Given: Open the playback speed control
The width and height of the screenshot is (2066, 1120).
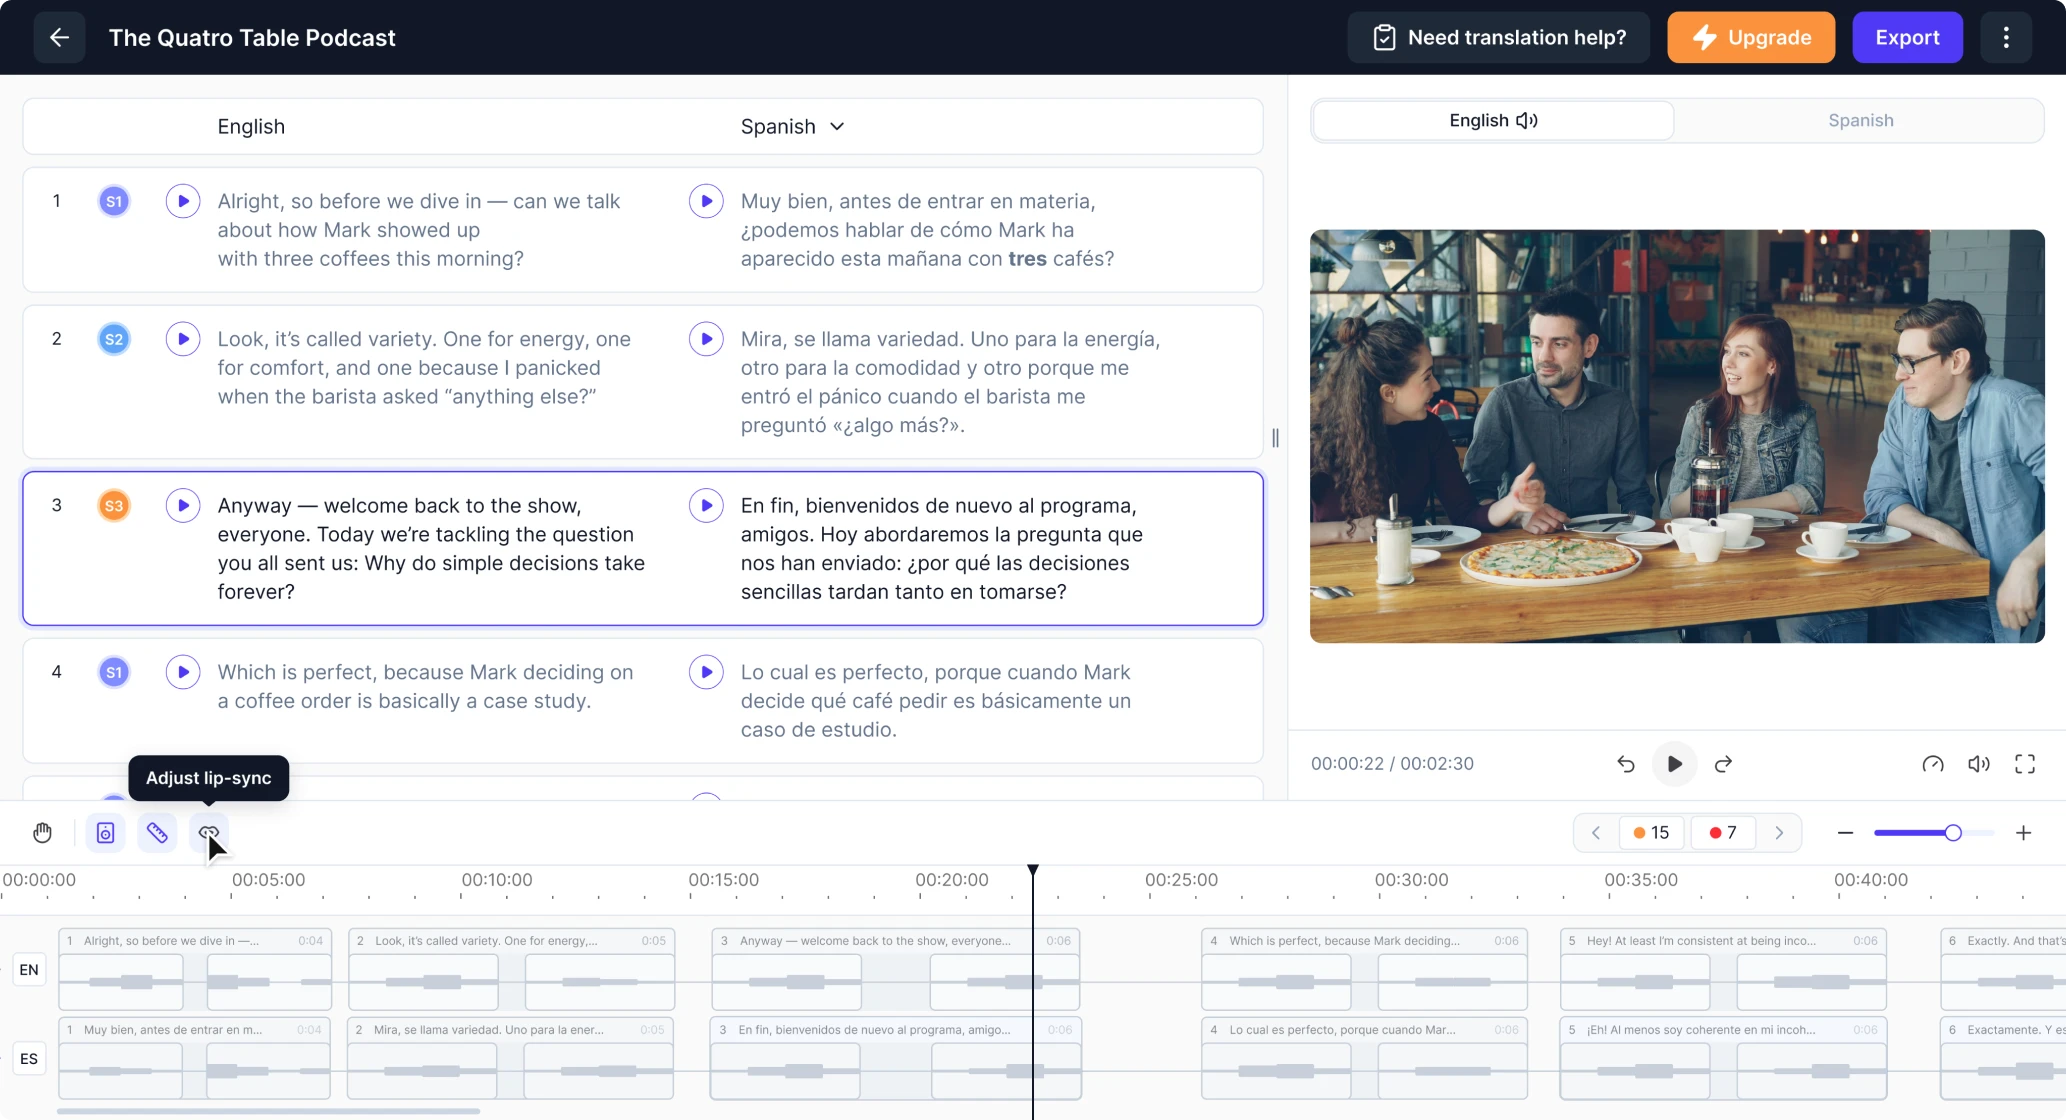Looking at the screenshot, I should coord(1932,764).
